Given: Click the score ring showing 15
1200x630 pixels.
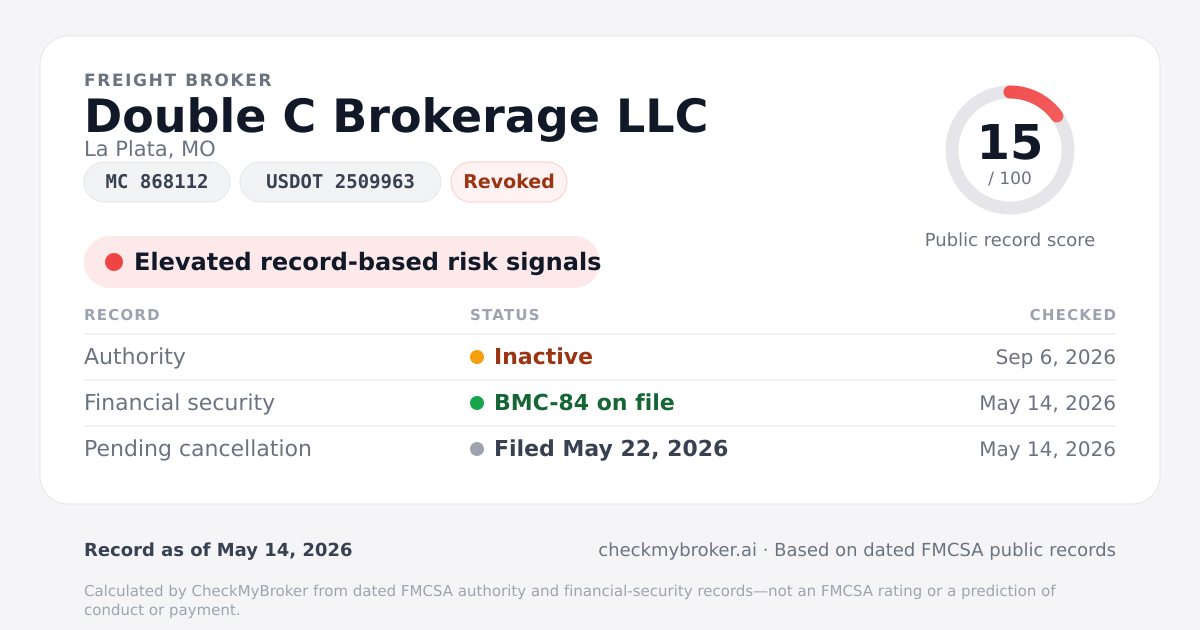Looking at the screenshot, I should 1010,150.
